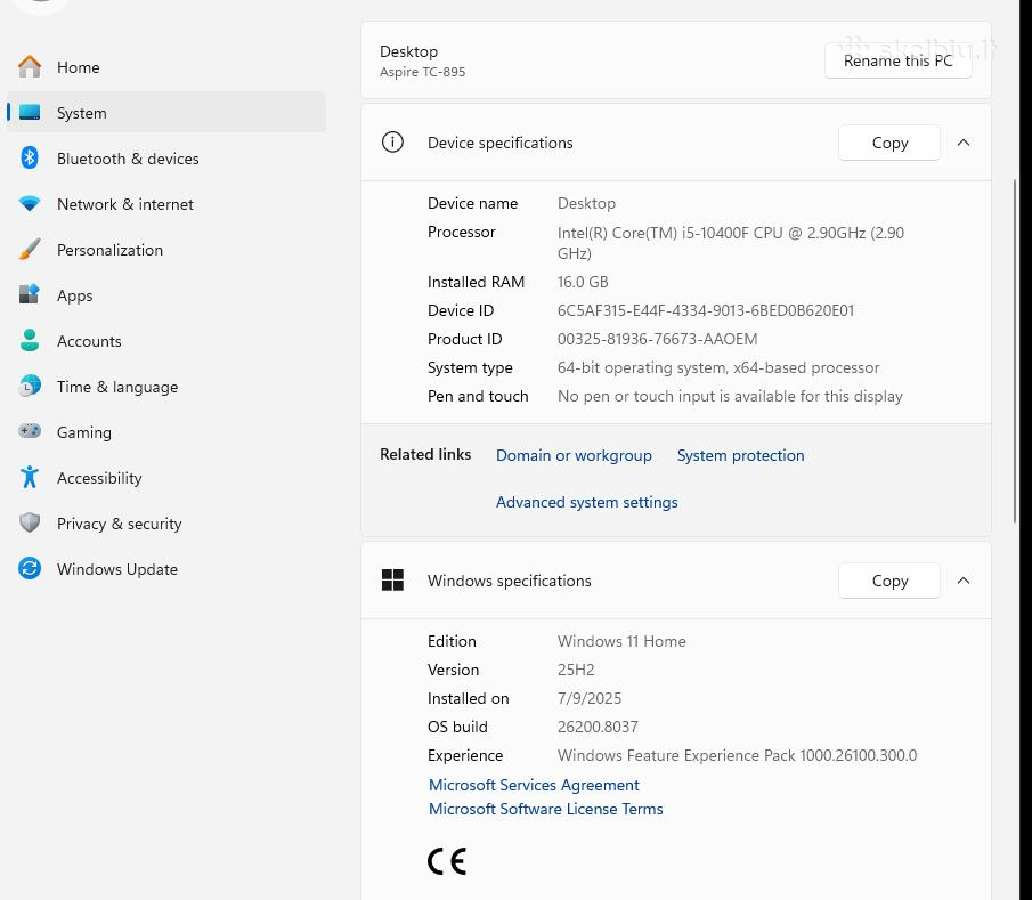Click the Installed RAM value 16.0 GB
The height and width of the screenshot is (900, 1032).
click(x=582, y=282)
